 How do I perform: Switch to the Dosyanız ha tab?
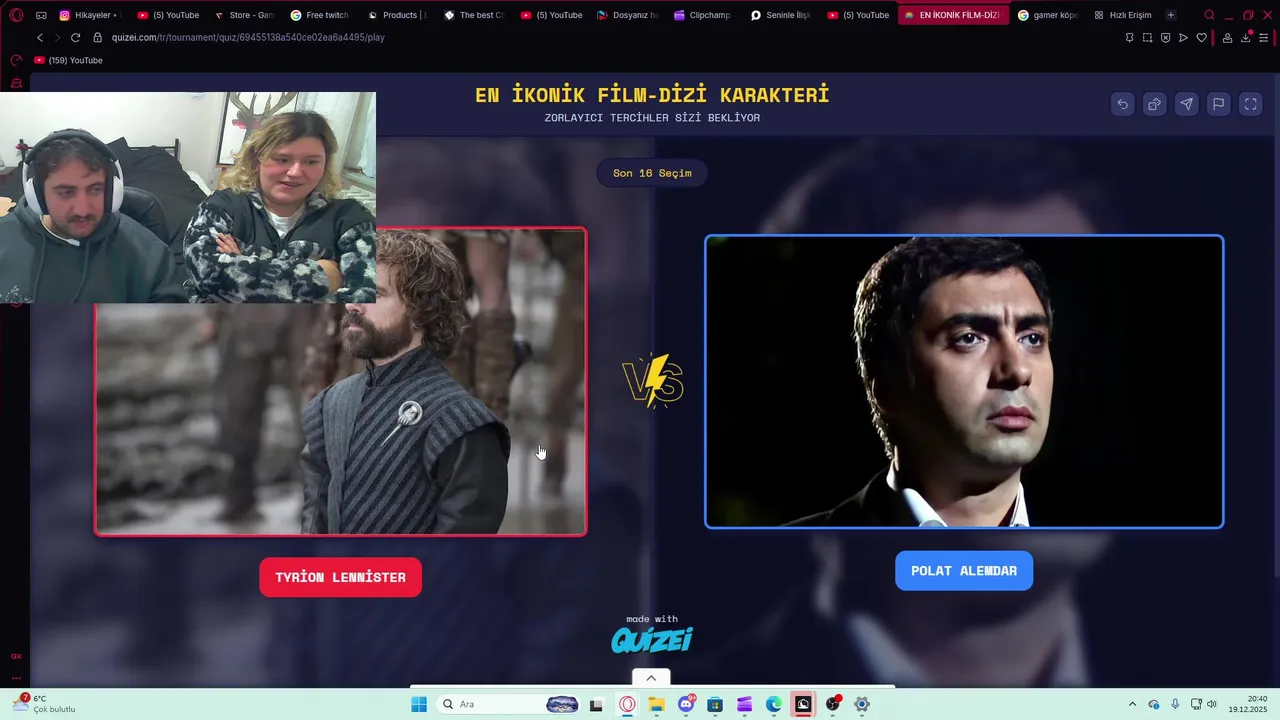(627, 15)
